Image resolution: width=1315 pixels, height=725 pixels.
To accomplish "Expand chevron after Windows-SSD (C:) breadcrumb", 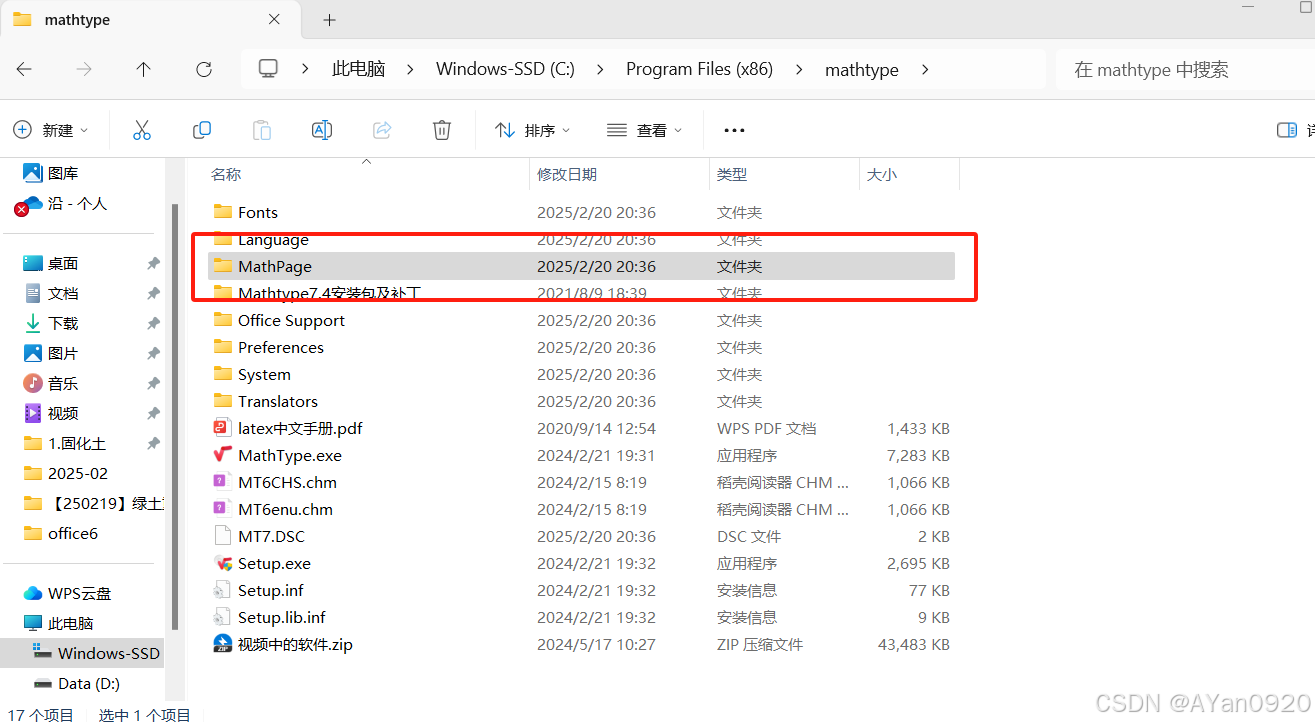I will coord(600,69).
